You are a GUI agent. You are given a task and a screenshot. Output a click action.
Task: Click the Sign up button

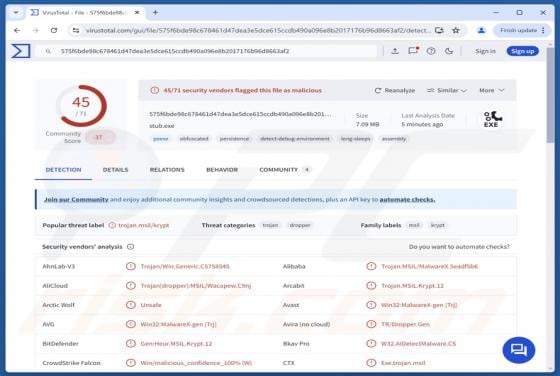coord(522,51)
